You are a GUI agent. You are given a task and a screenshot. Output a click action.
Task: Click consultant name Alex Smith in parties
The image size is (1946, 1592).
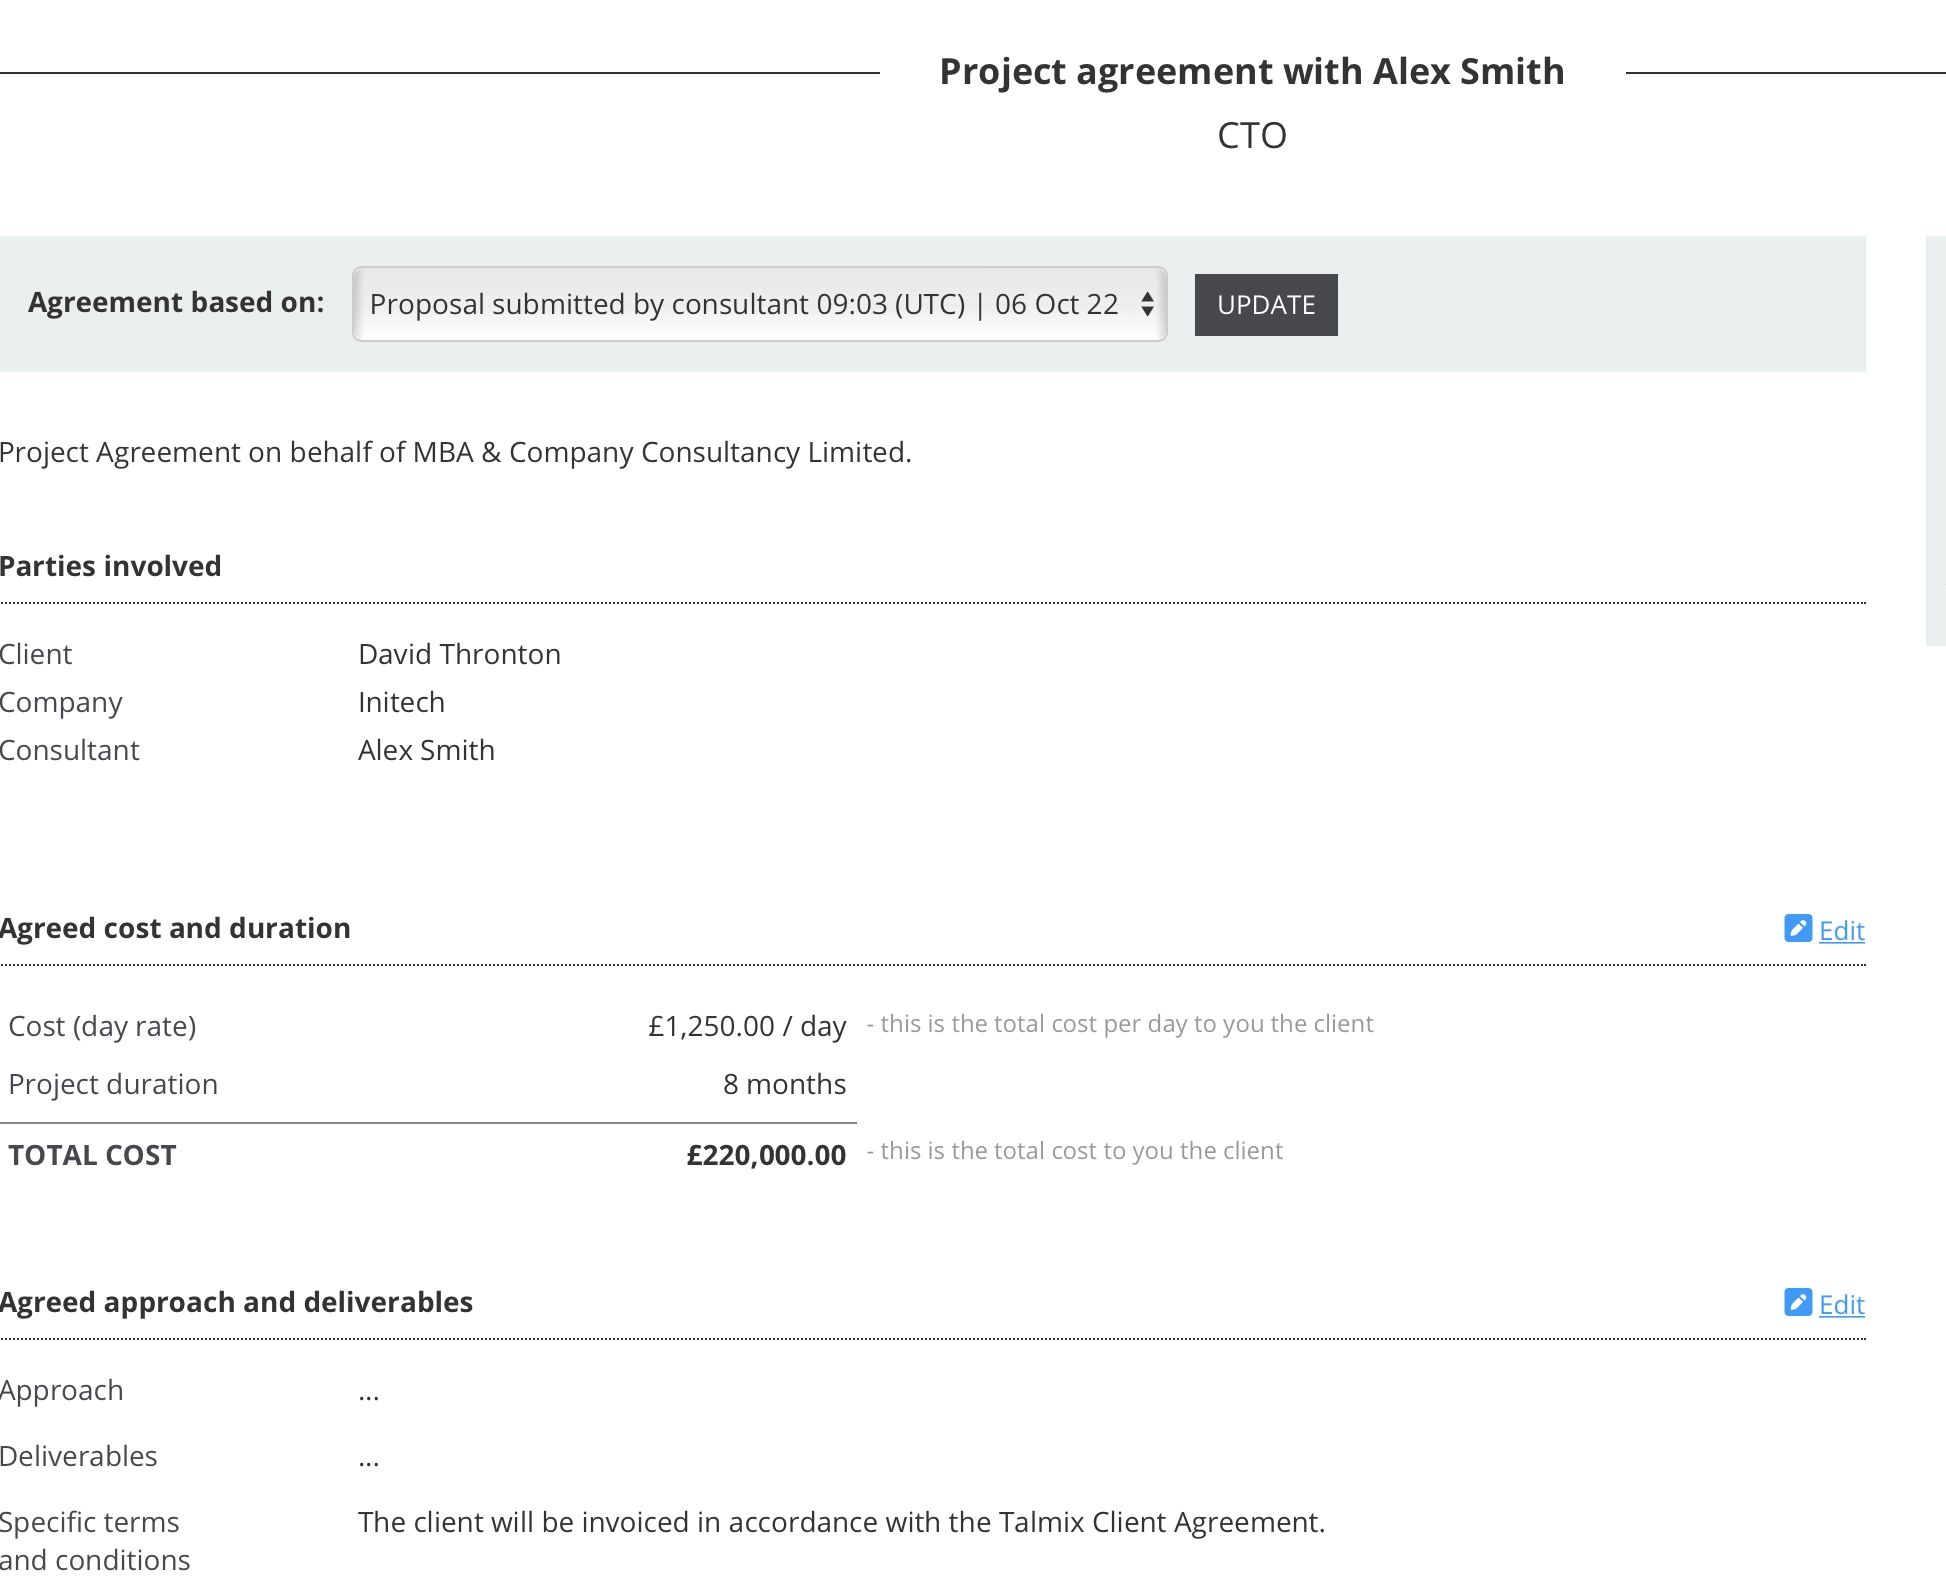(x=426, y=750)
